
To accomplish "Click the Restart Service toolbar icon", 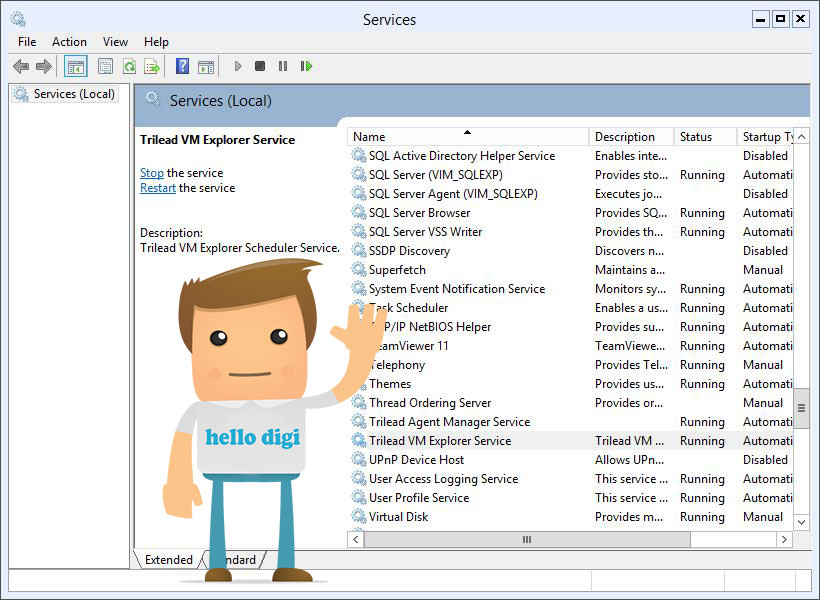I will pyautogui.click(x=306, y=66).
